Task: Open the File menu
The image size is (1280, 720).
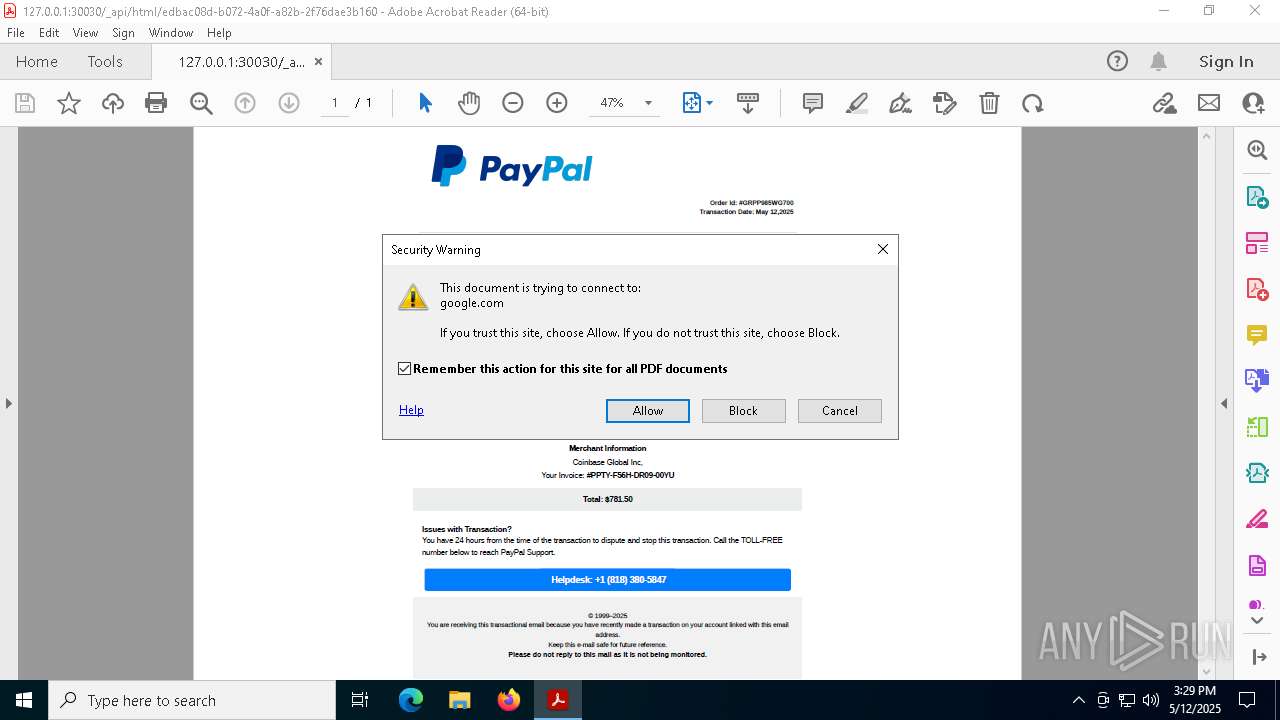Action: point(16,33)
